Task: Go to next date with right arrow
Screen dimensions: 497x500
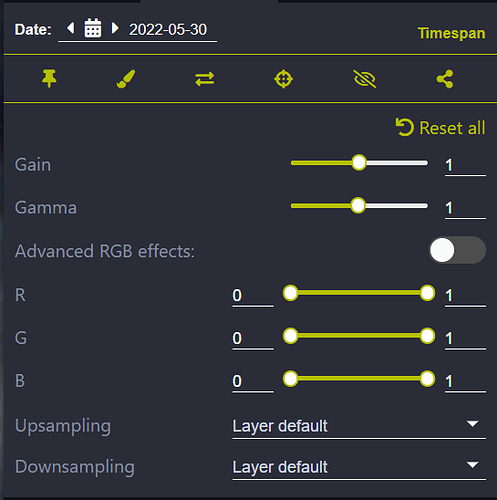Action: [115, 28]
